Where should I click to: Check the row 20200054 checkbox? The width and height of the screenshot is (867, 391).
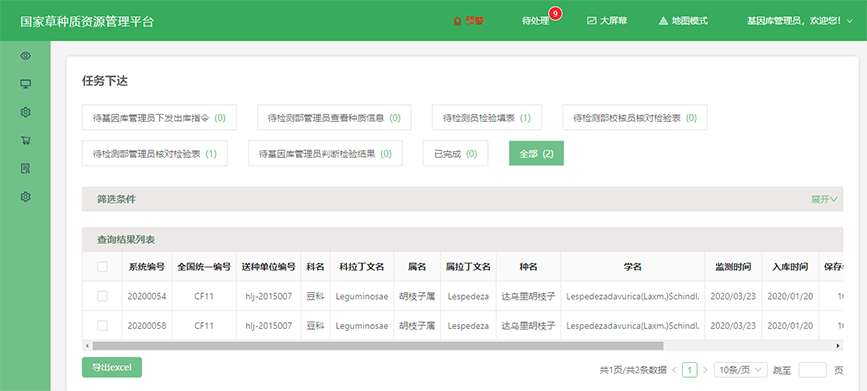coord(102,296)
